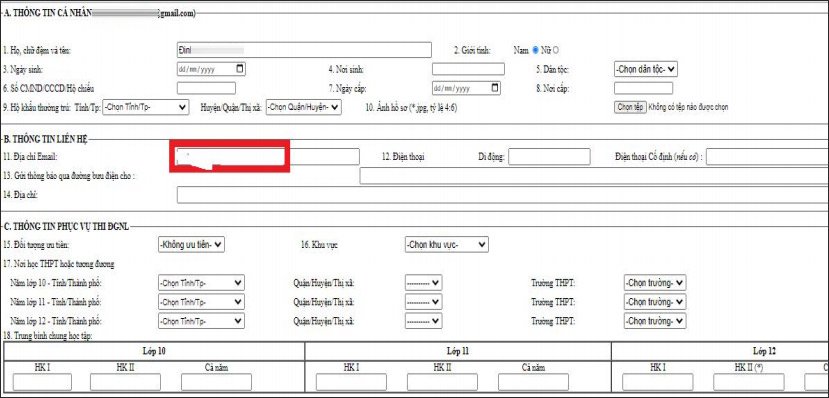Click the Nơi sinh input field
The height and width of the screenshot is (398, 829).
tap(468, 69)
